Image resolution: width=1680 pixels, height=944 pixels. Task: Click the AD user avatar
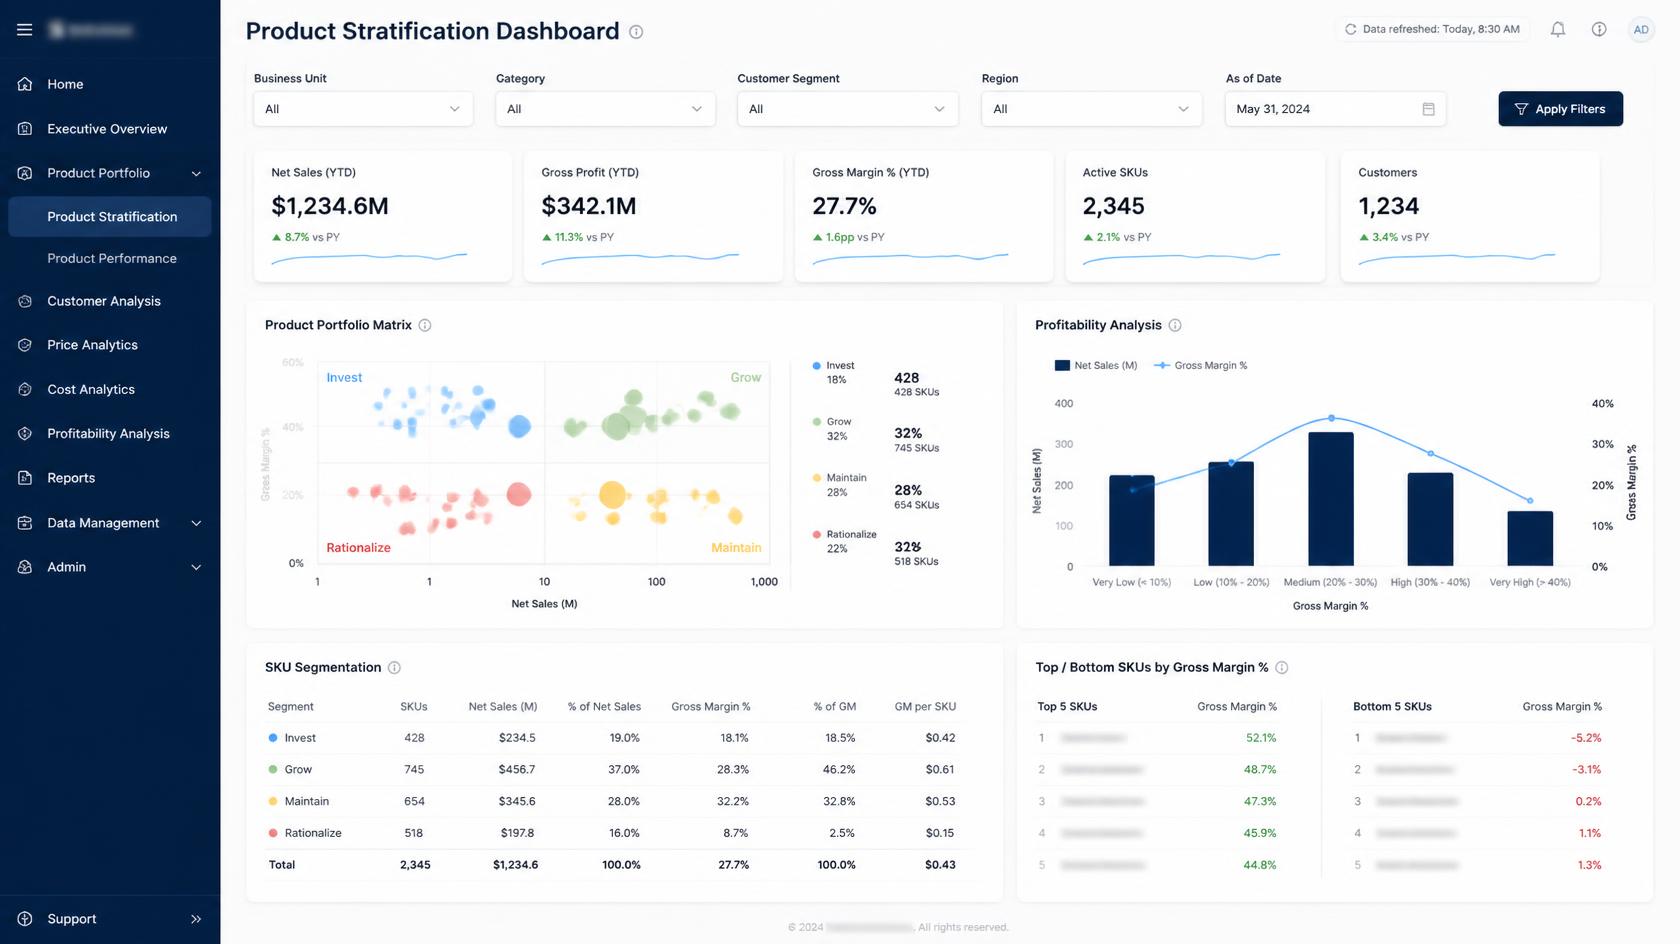click(1641, 29)
